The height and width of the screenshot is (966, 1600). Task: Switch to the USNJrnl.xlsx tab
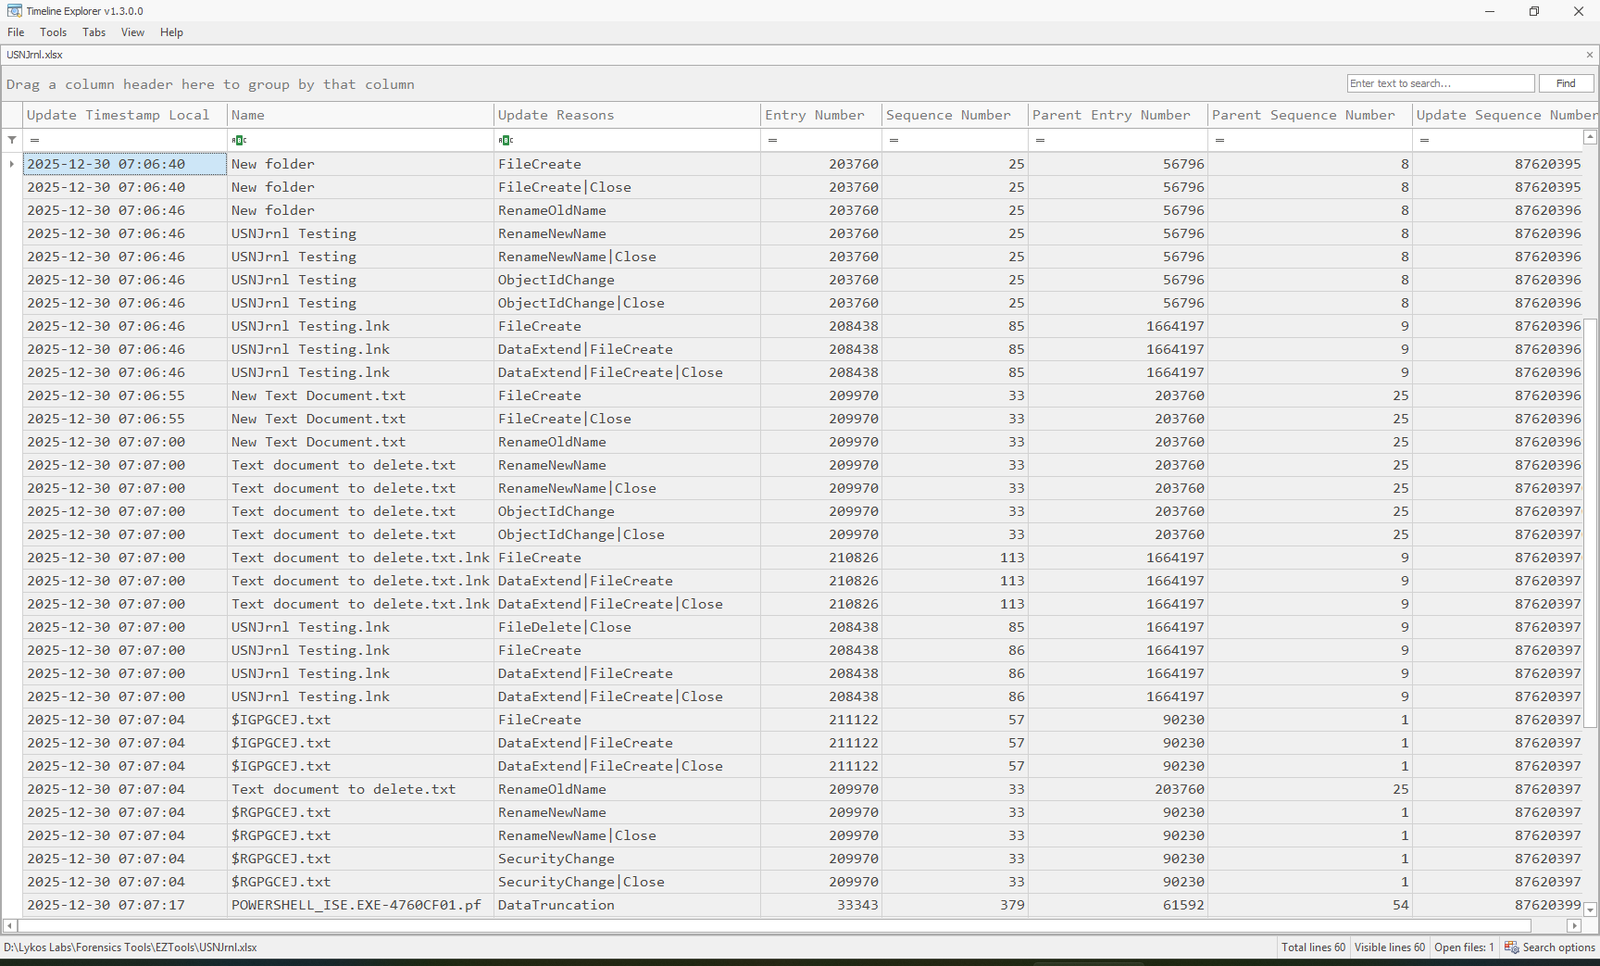(x=35, y=55)
